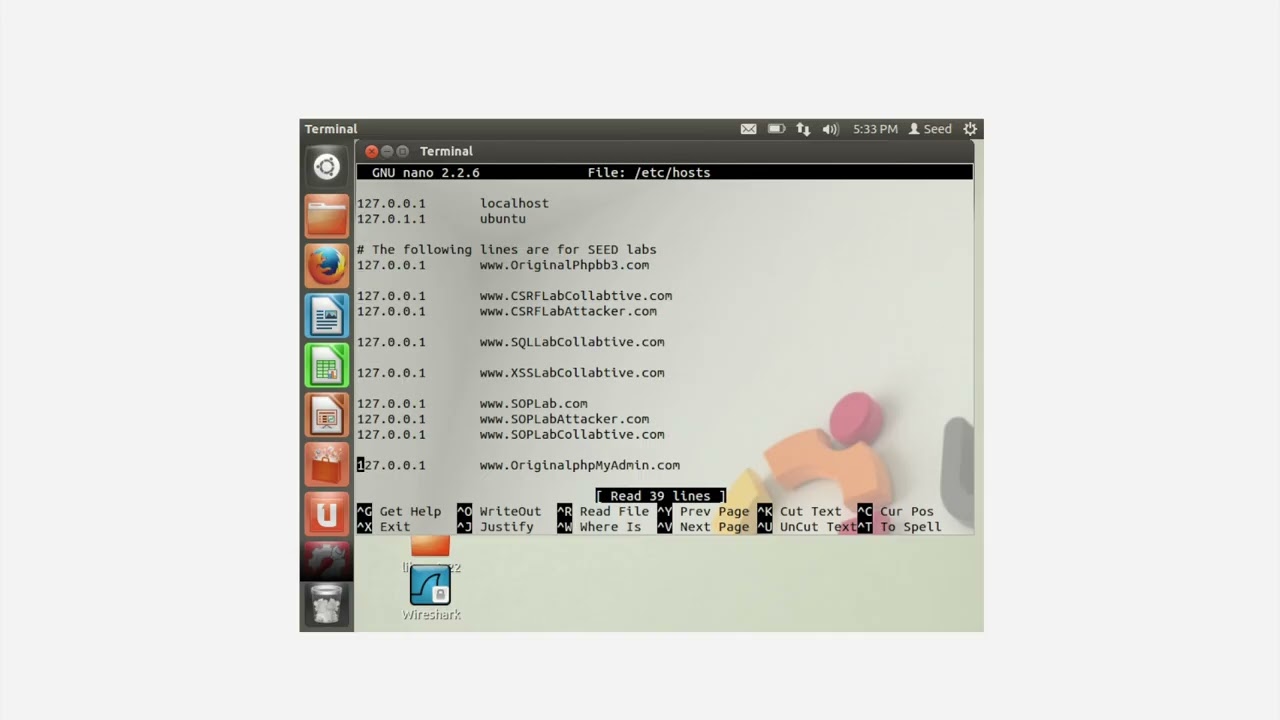Click the ^V Next Page shortcut label
The height and width of the screenshot is (720, 1280).
point(703,527)
